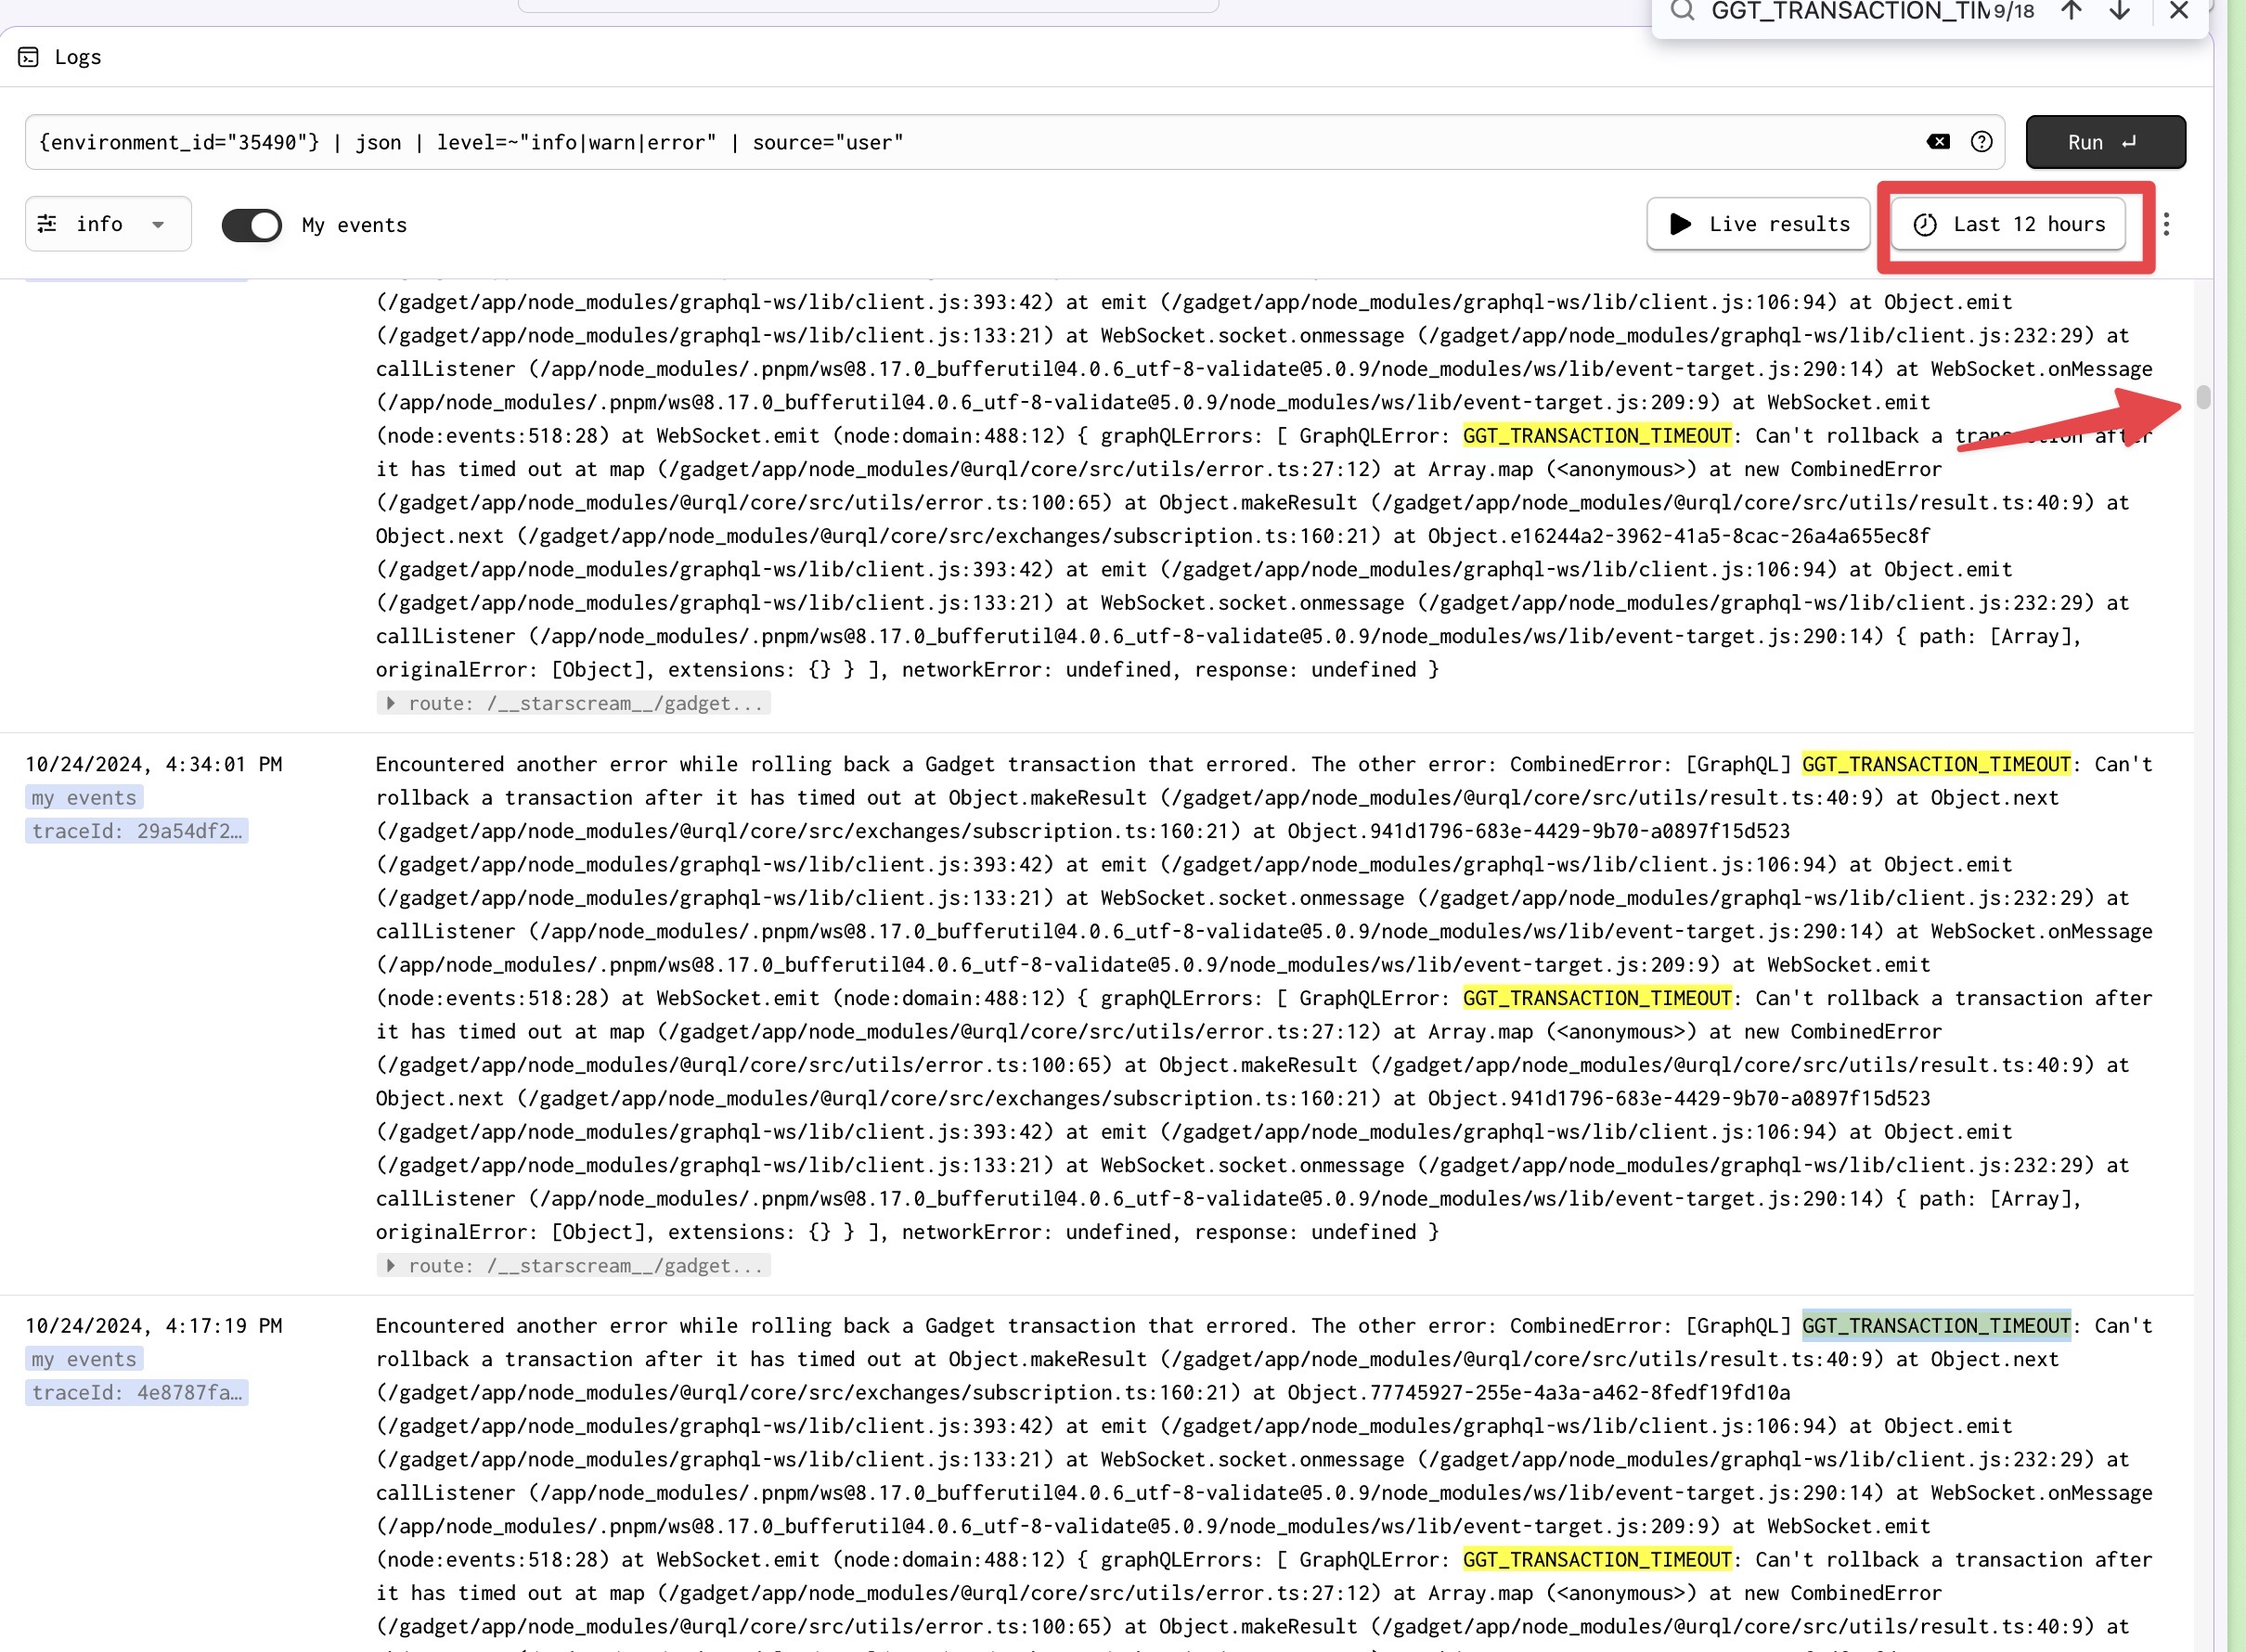
Task: Click the Logs terminal icon
Action: tap(29, 57)
